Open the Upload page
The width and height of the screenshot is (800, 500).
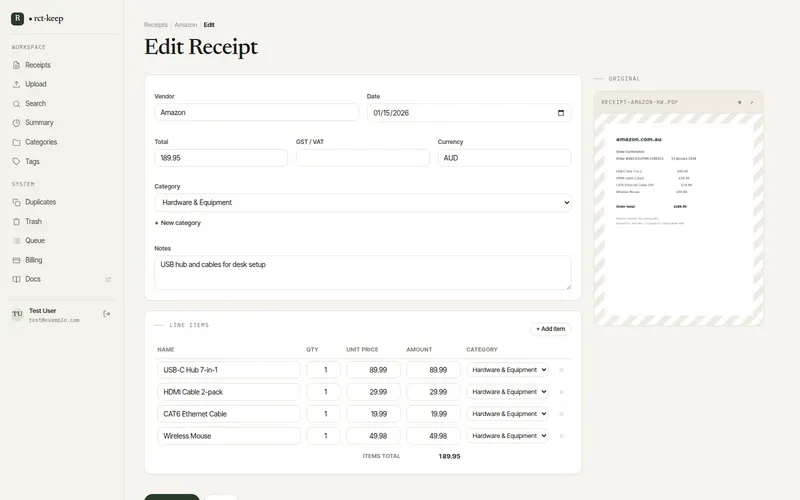[x=36, y=84]
